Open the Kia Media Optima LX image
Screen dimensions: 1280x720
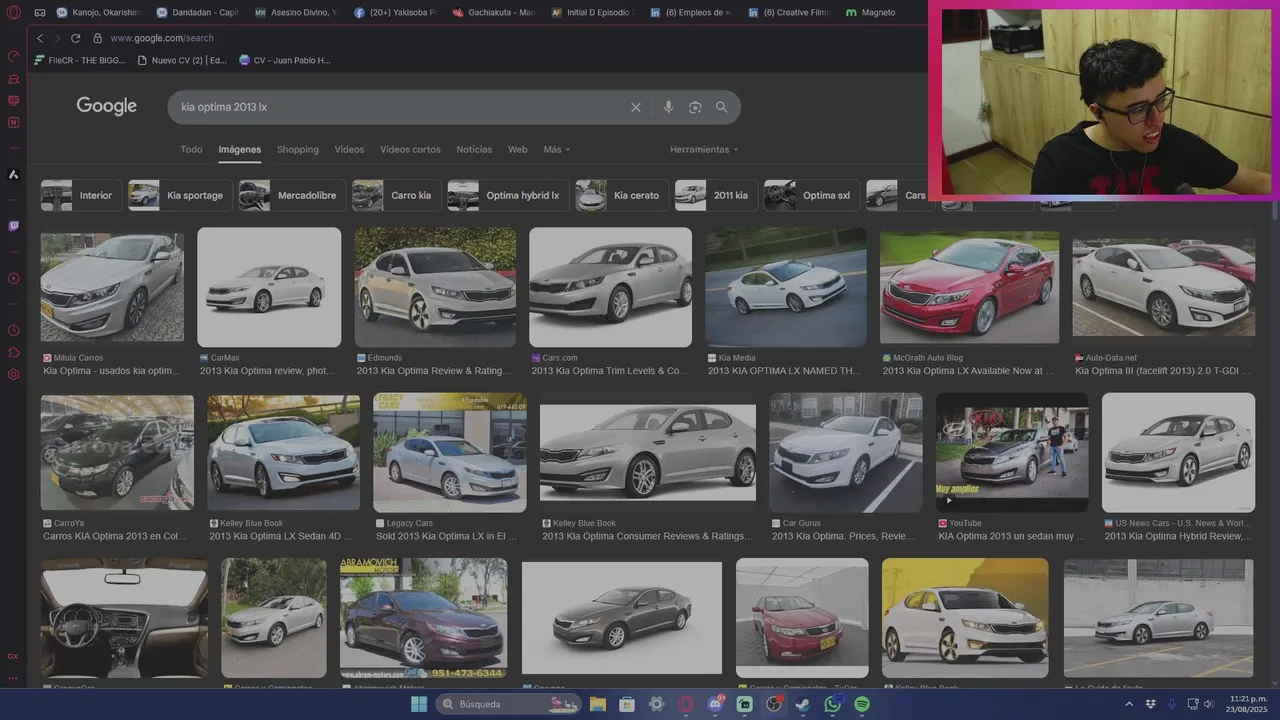[x=786, y=287]
